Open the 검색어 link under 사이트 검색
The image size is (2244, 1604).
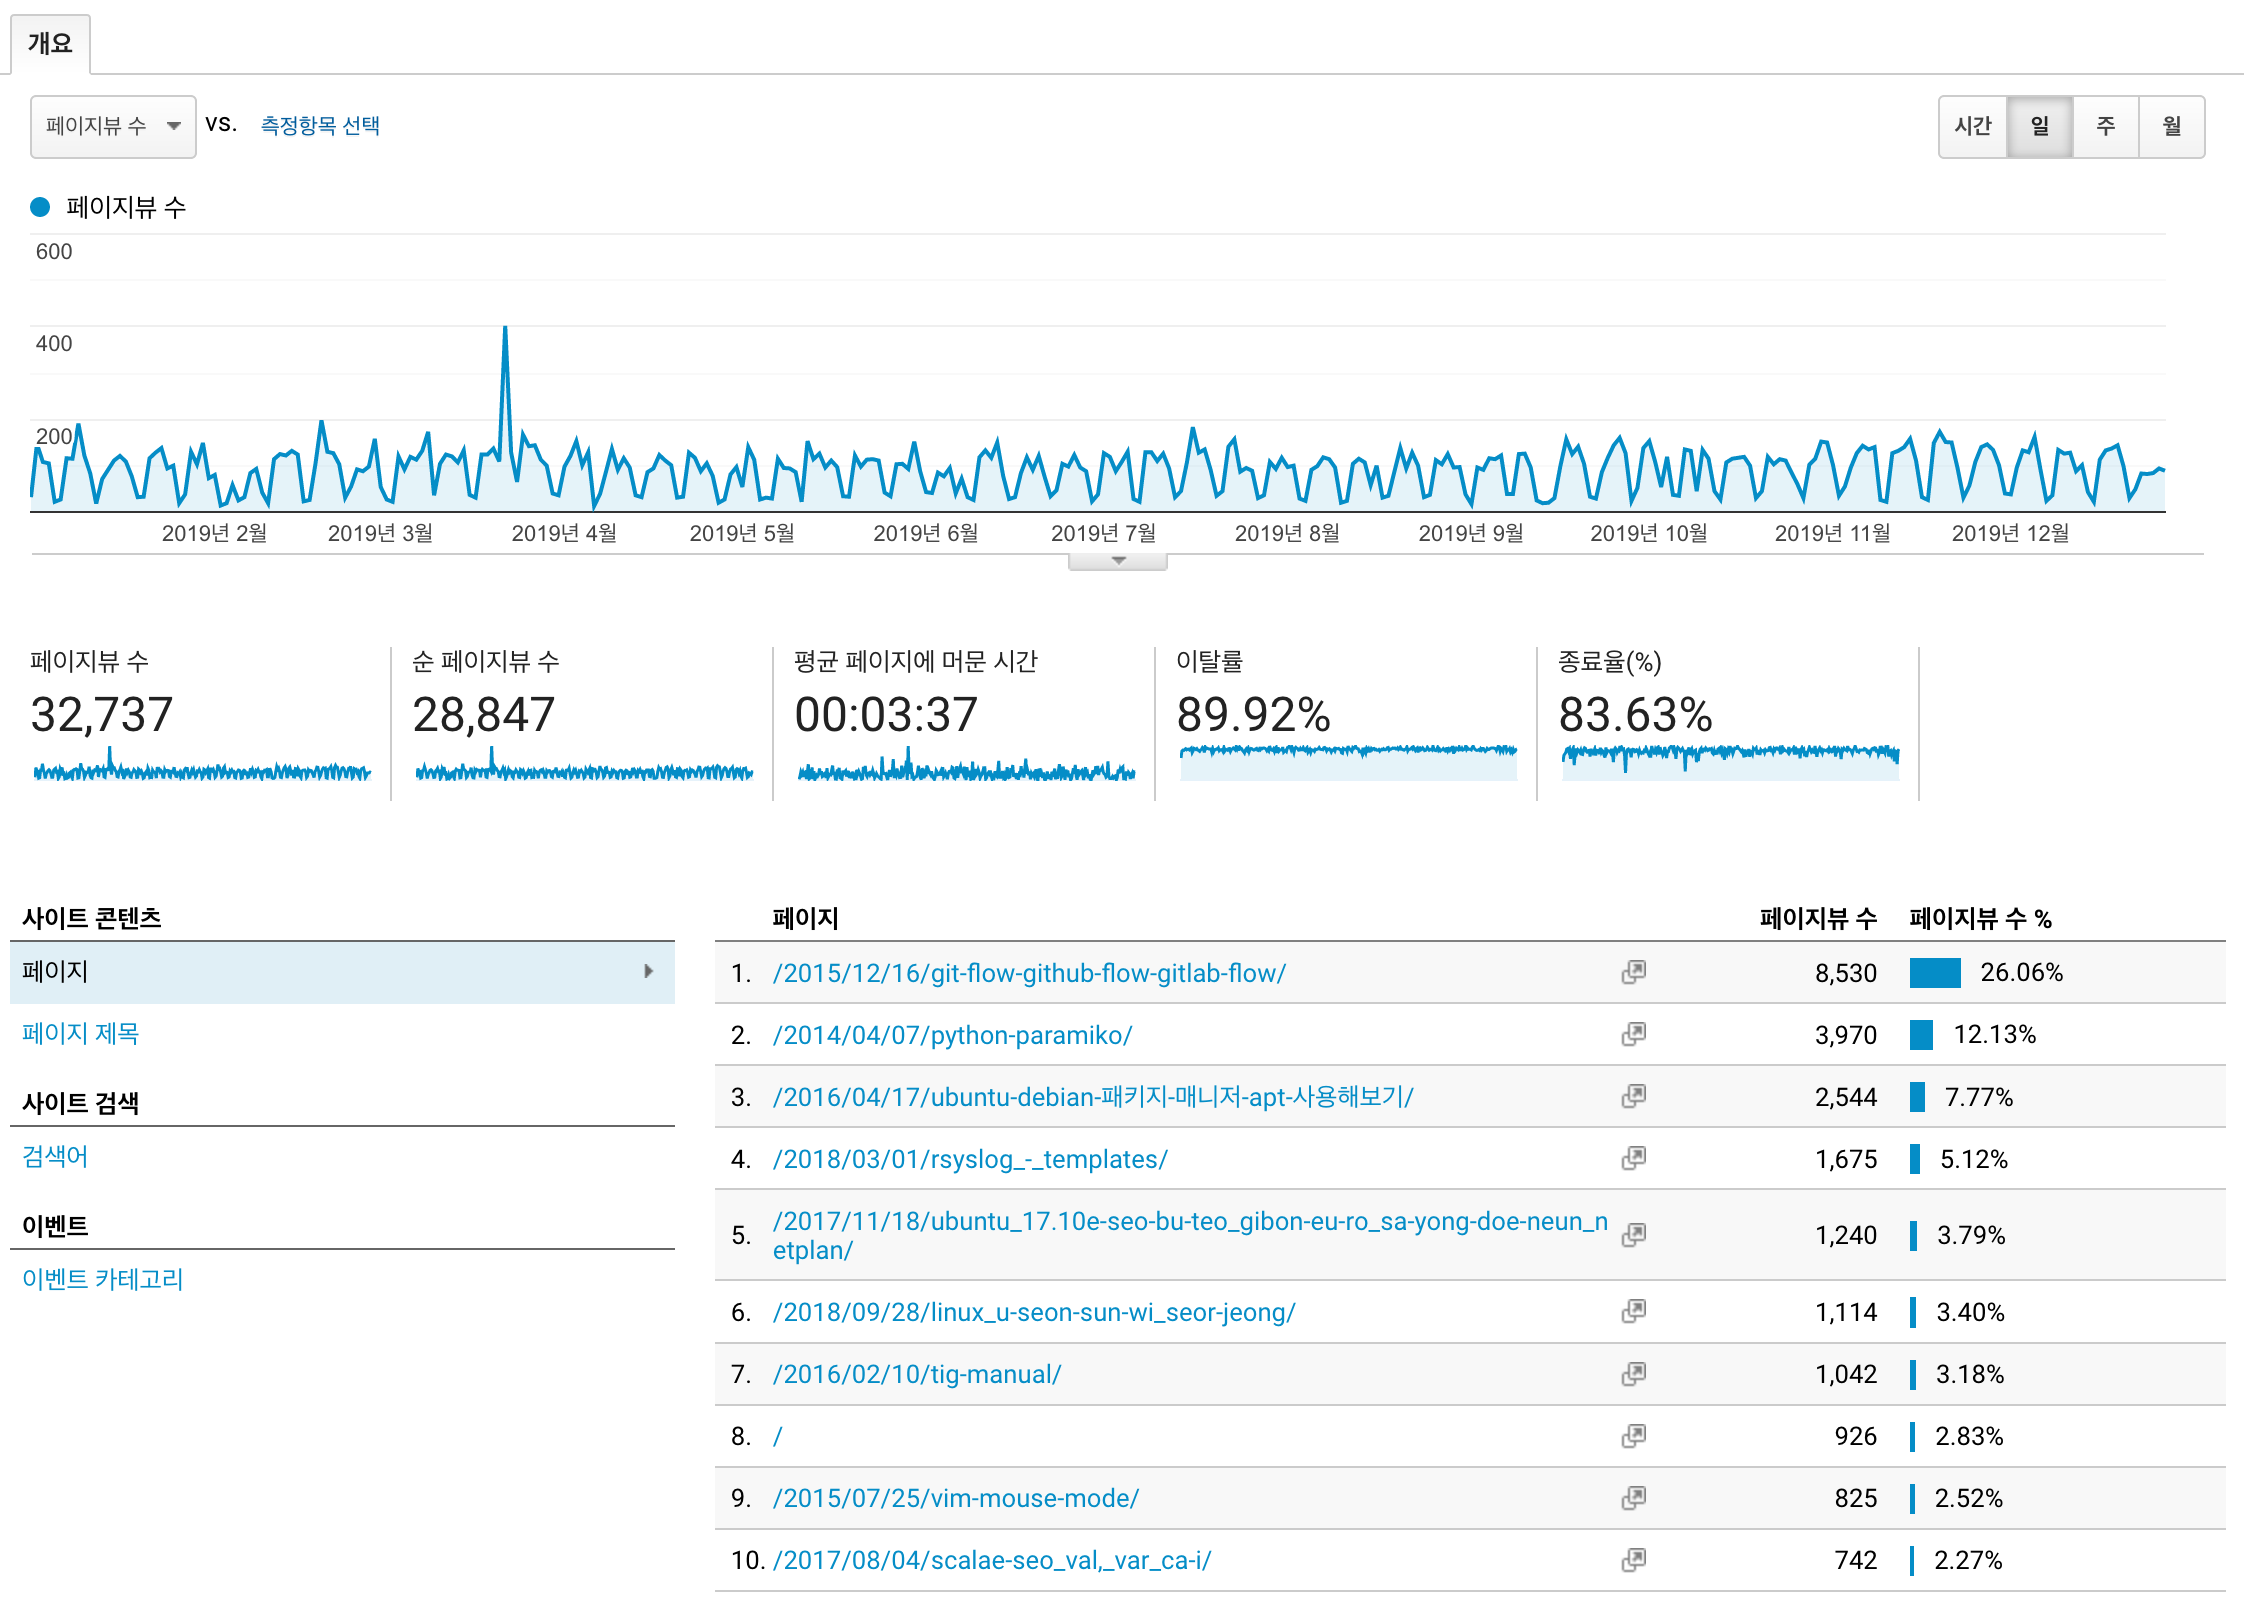coord(55,1156)
